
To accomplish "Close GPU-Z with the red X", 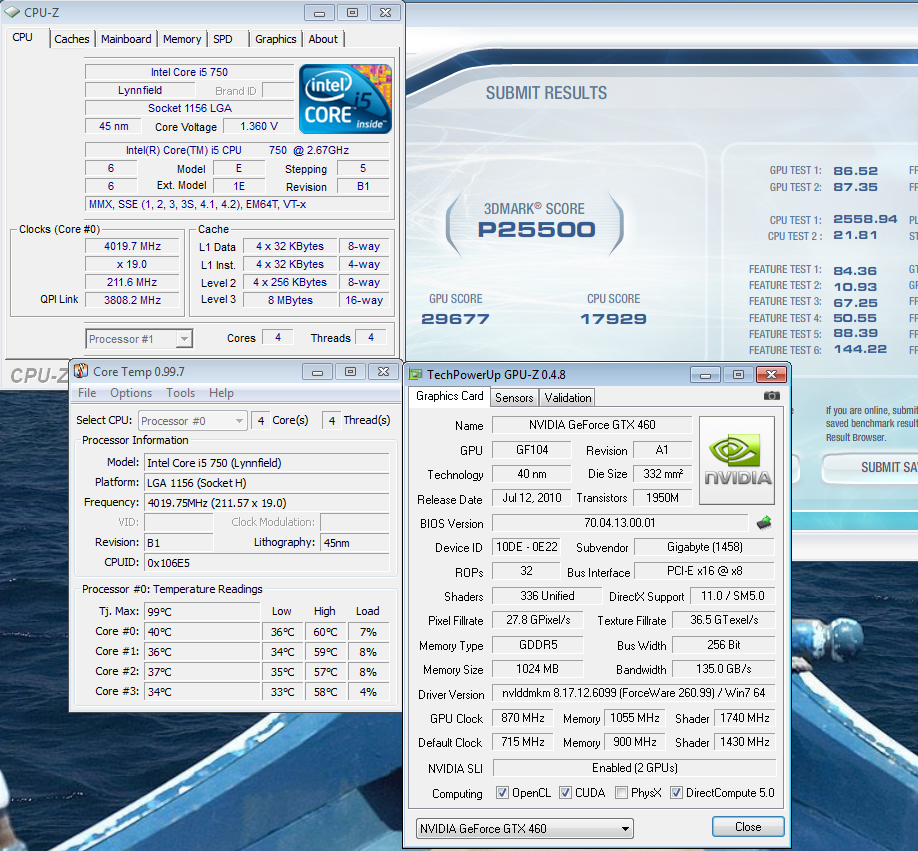I will tap(771, 375).
